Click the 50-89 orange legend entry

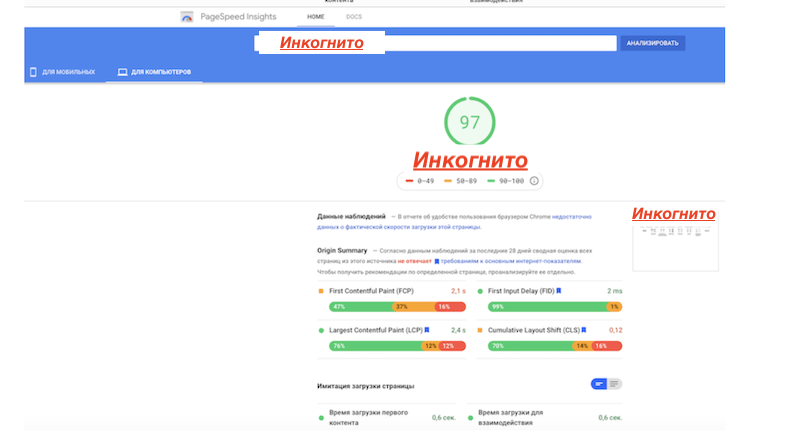click(460, 181)
